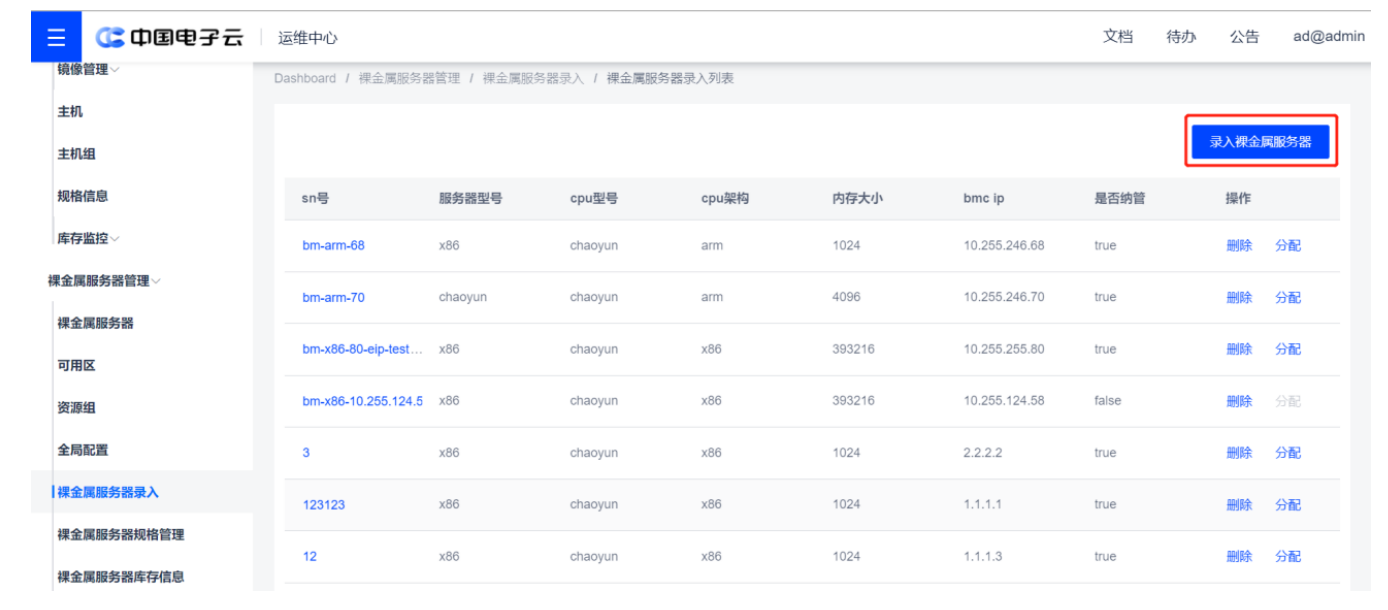Open the bm-arm-70 sn link
The height and width of the screenshot is (610, 1388).
pyautogui.click(x=333, y=297)
